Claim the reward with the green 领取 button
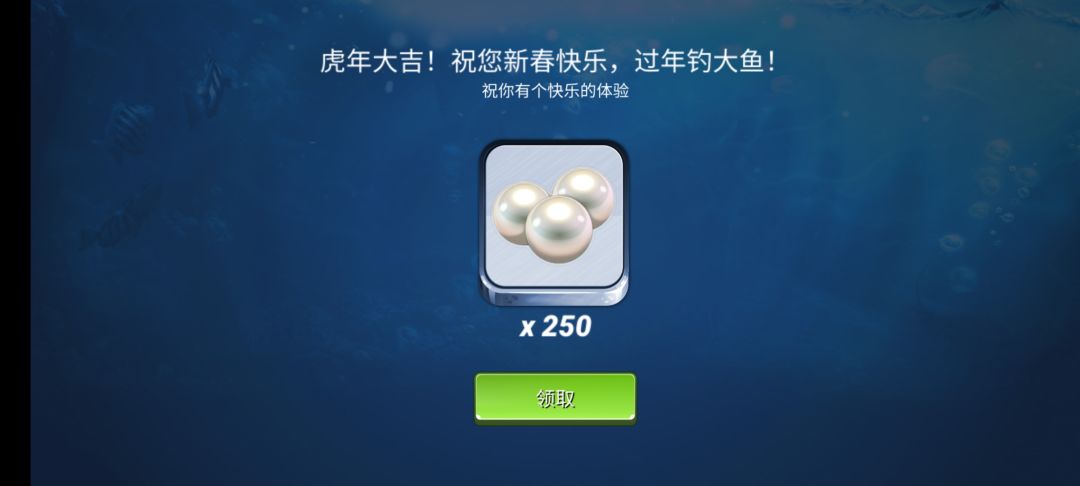 pyautogui.click(x=555, y=398)
